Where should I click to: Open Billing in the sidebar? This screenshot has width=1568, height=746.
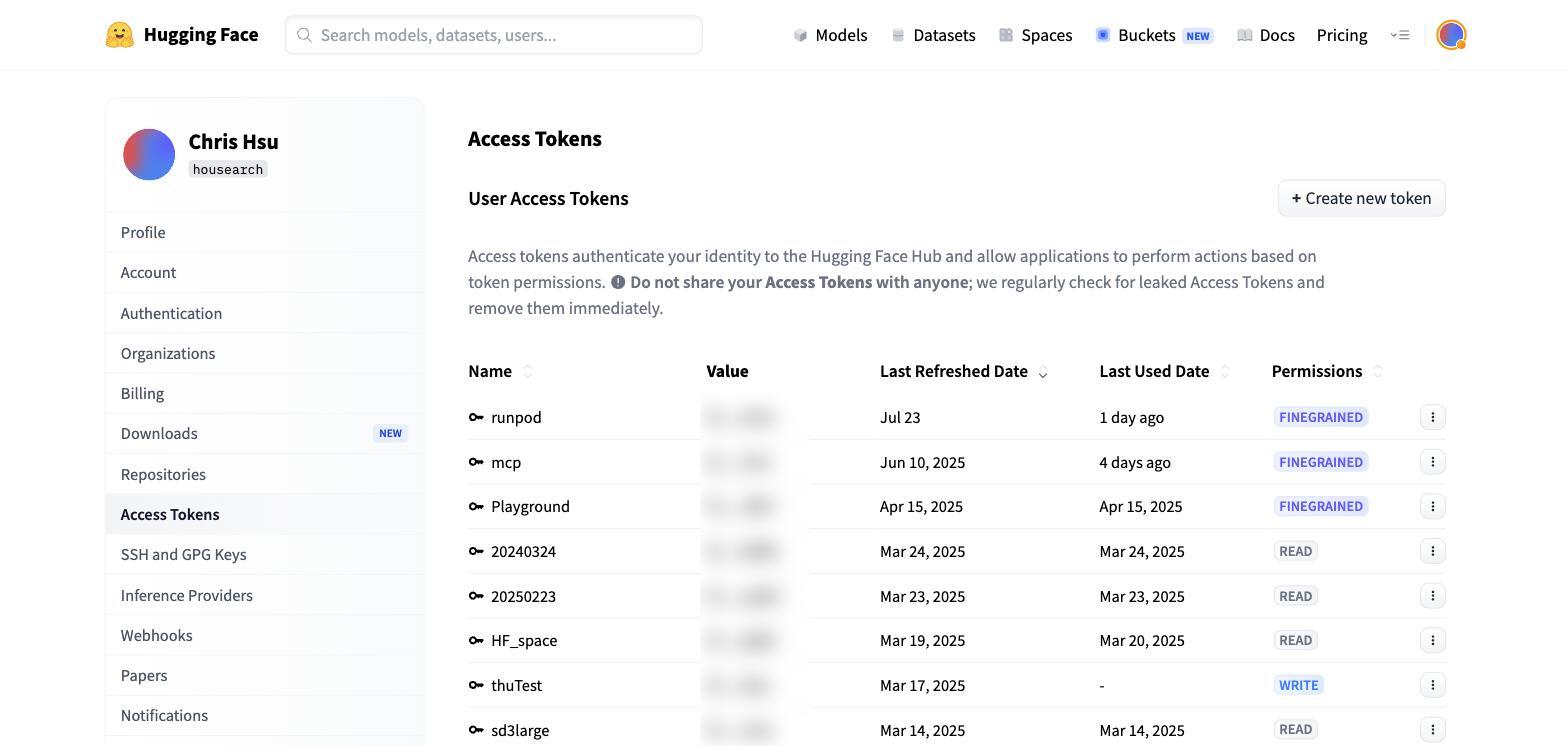(x=264, y=393)
